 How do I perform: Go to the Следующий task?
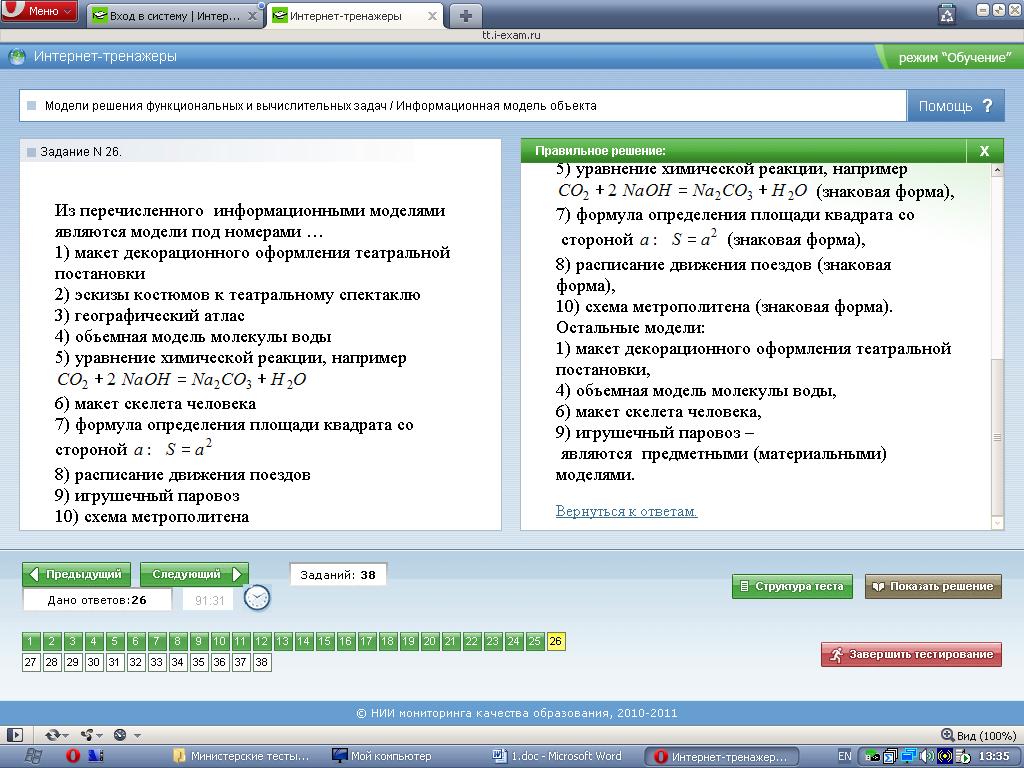pos(195,575)
